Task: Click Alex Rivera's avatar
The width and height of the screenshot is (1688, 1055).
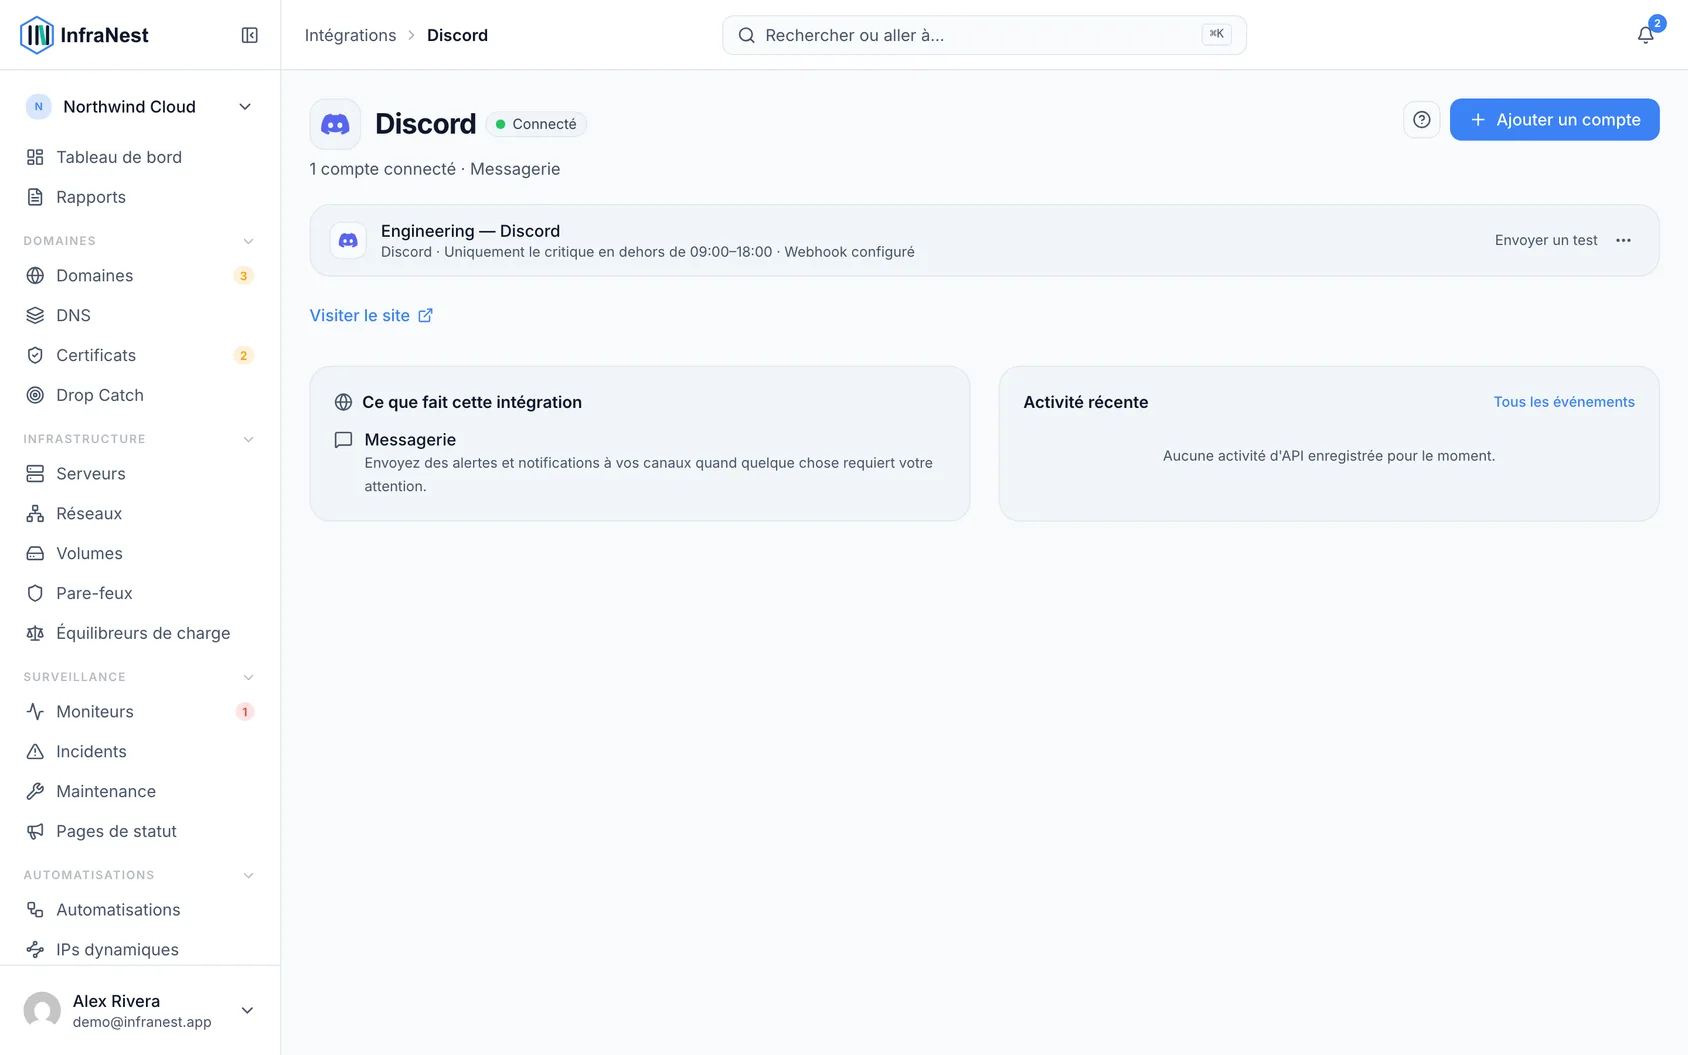Action: [42, 1010]
